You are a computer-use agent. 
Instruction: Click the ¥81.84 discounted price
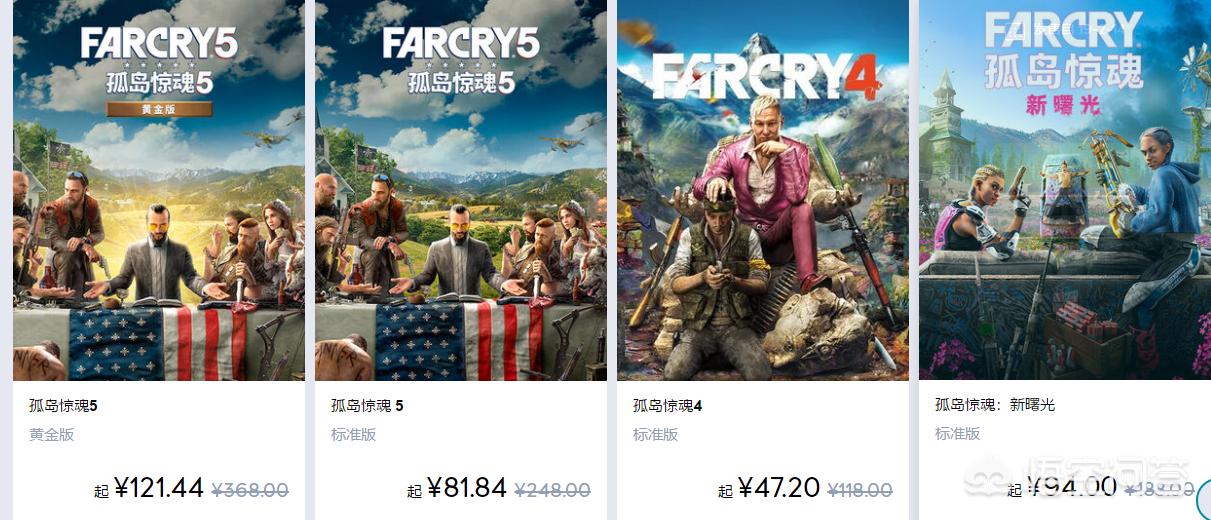coord(467,488)
